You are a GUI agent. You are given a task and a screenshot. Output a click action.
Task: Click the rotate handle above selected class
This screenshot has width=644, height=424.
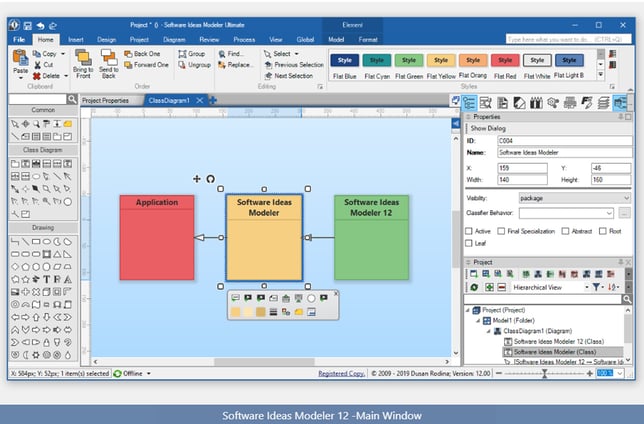(210, 179)
